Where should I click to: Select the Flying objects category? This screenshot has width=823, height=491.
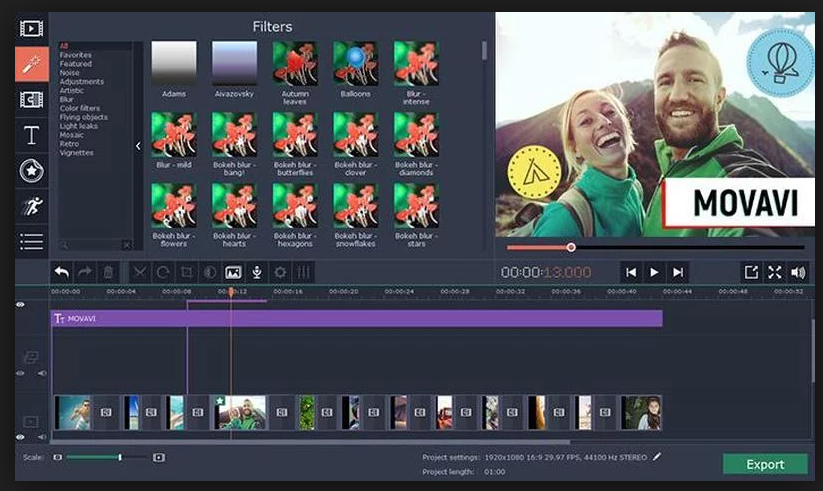[x=83, y=117]
